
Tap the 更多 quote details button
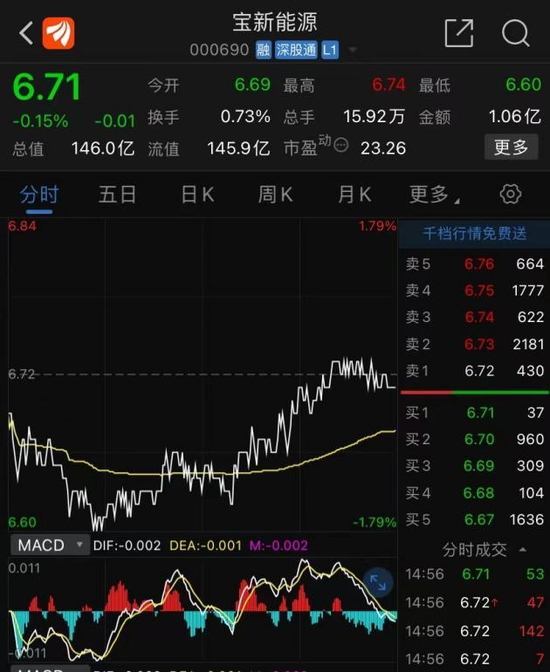[511, 147]
